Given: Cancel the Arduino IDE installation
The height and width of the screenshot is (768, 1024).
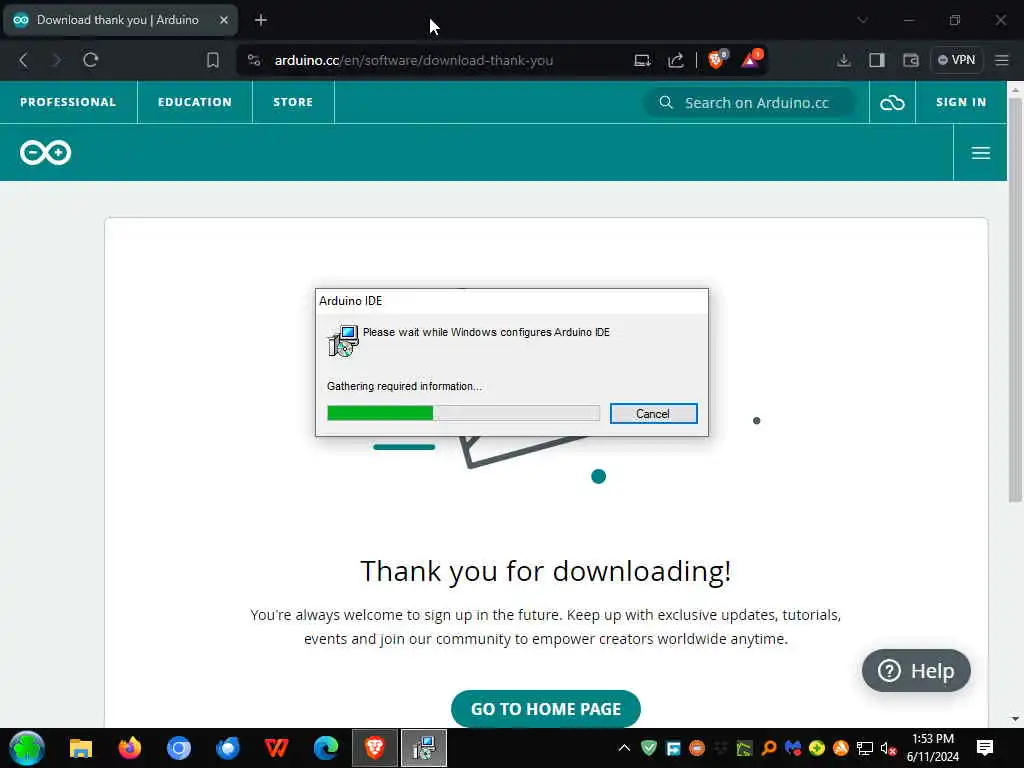Looking at the screenshot, I should coord(653,413).
